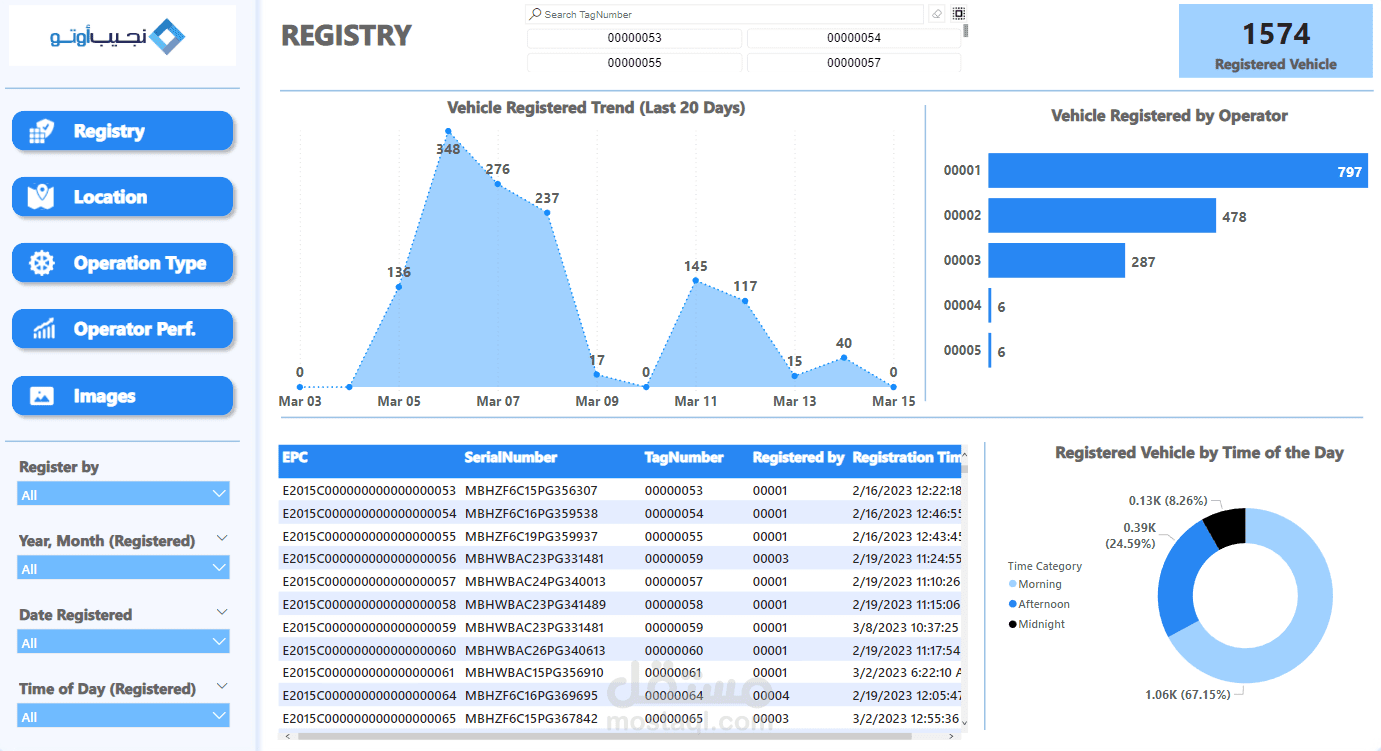
Task: Click the Morning 67.15% donut segment
Action: tap(1308, 625)
